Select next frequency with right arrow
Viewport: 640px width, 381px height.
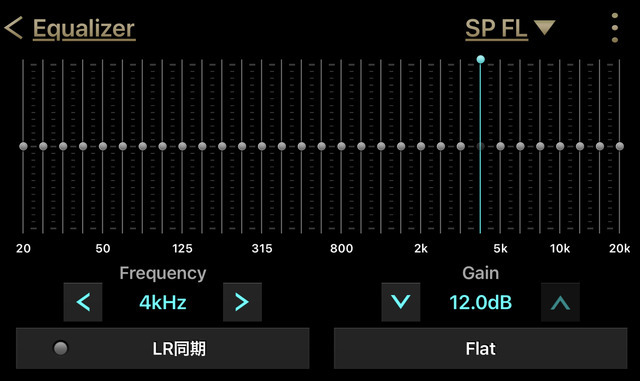click(x=242, y=302)
